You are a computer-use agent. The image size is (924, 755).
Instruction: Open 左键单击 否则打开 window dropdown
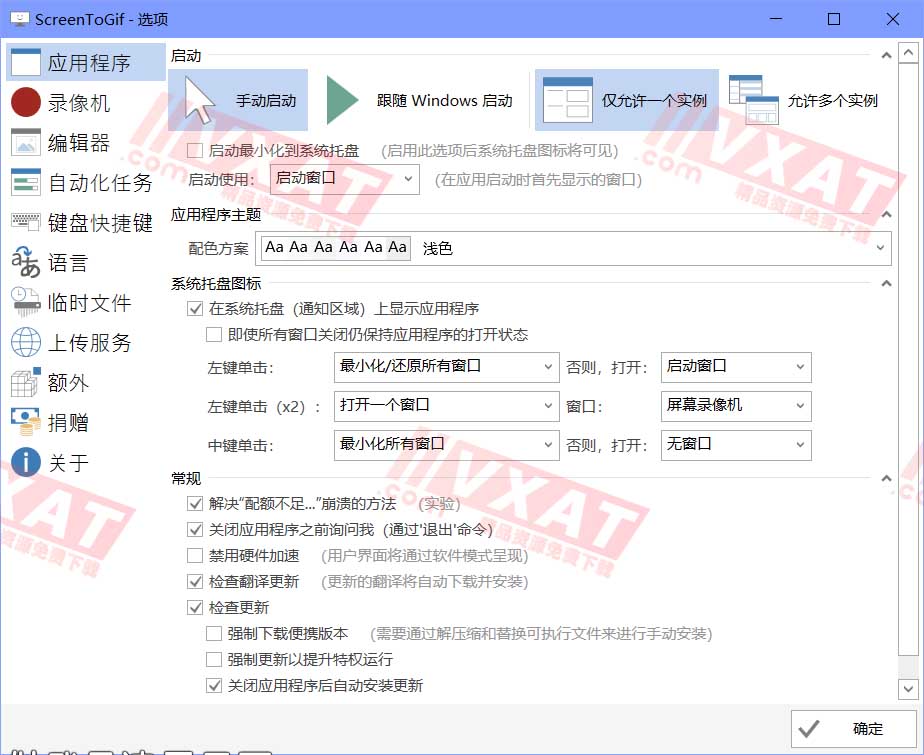click(736, 367)
